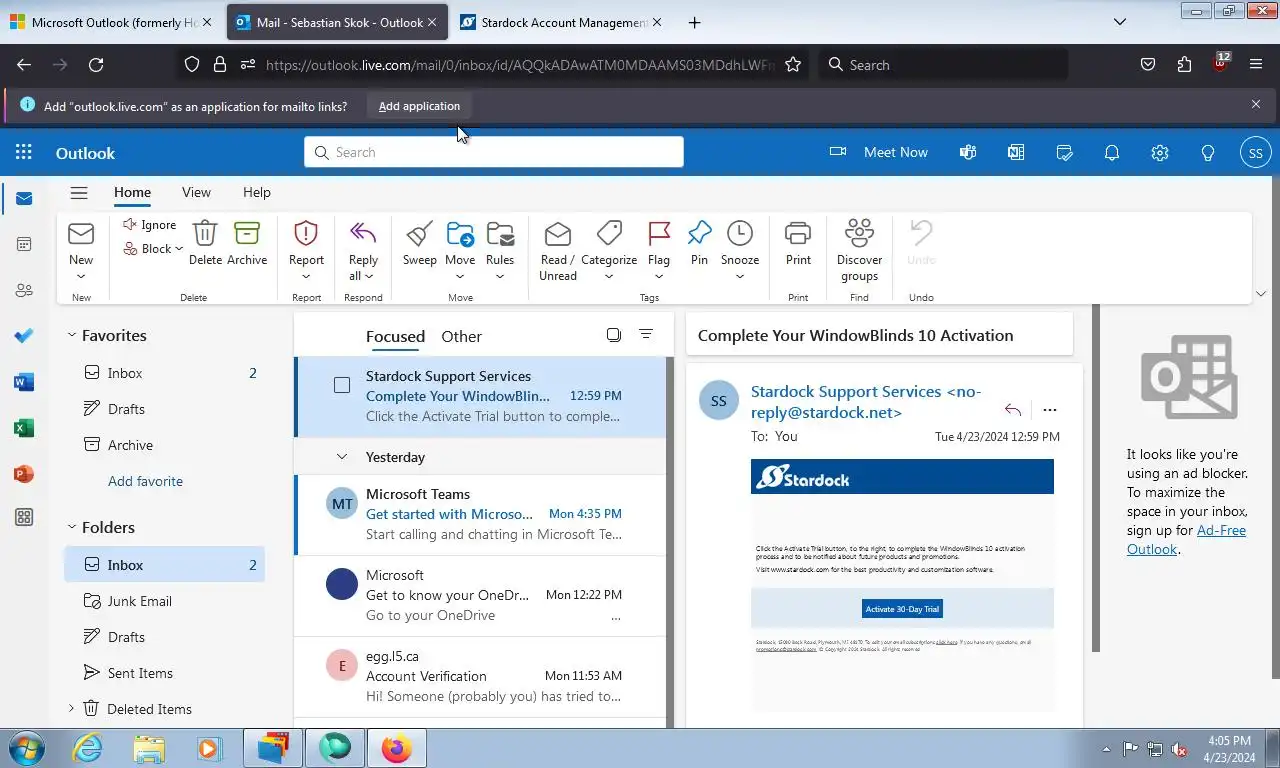Open Outlook settings gear
Image resolution: width=1280 pixels, height=768 pixels.
[1160, 152]
